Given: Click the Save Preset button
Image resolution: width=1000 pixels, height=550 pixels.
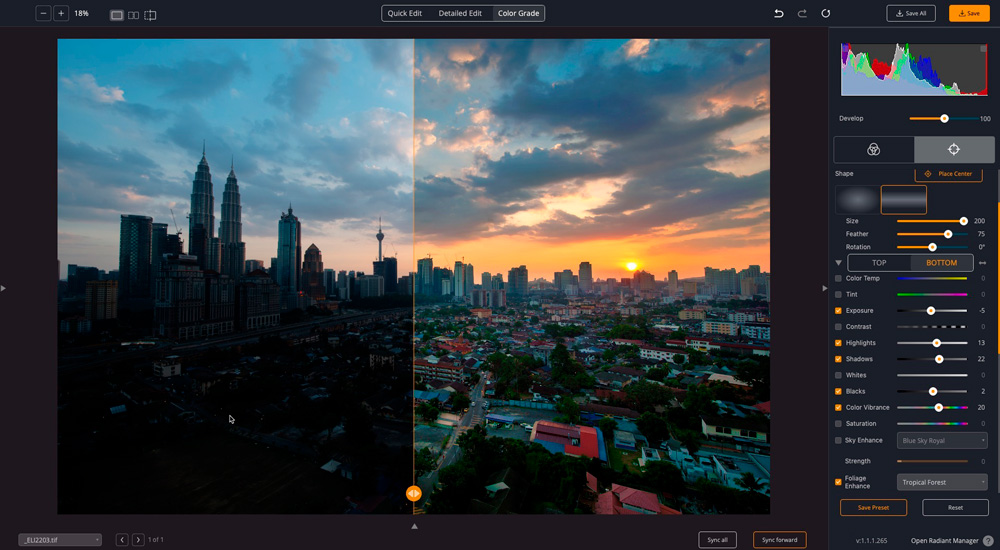Looking at the screenshot, I should 873,508.
